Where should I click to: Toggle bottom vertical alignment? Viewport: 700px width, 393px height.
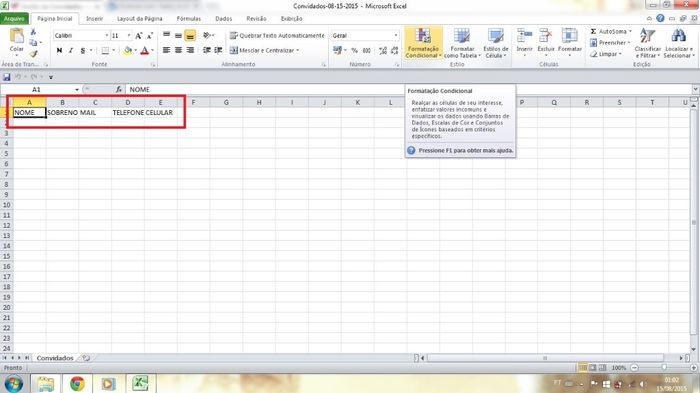click(190, 35)
